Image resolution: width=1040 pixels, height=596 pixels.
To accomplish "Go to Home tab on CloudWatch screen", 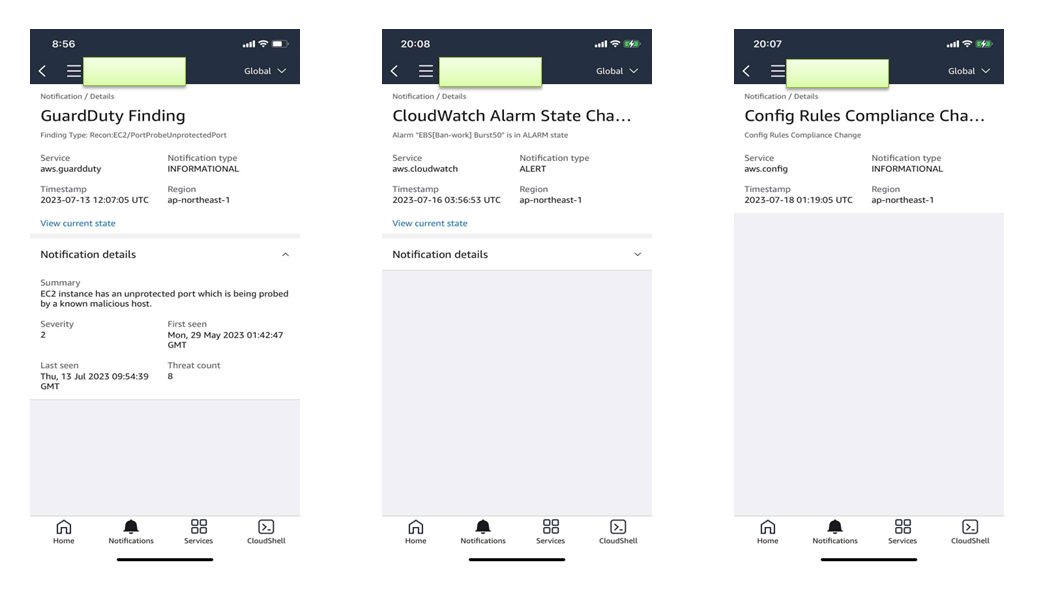I will click(x=416, y=532).
